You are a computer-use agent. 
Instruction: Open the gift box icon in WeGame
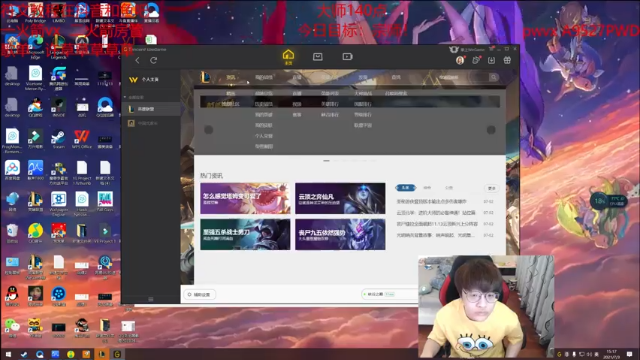[507, 60]
